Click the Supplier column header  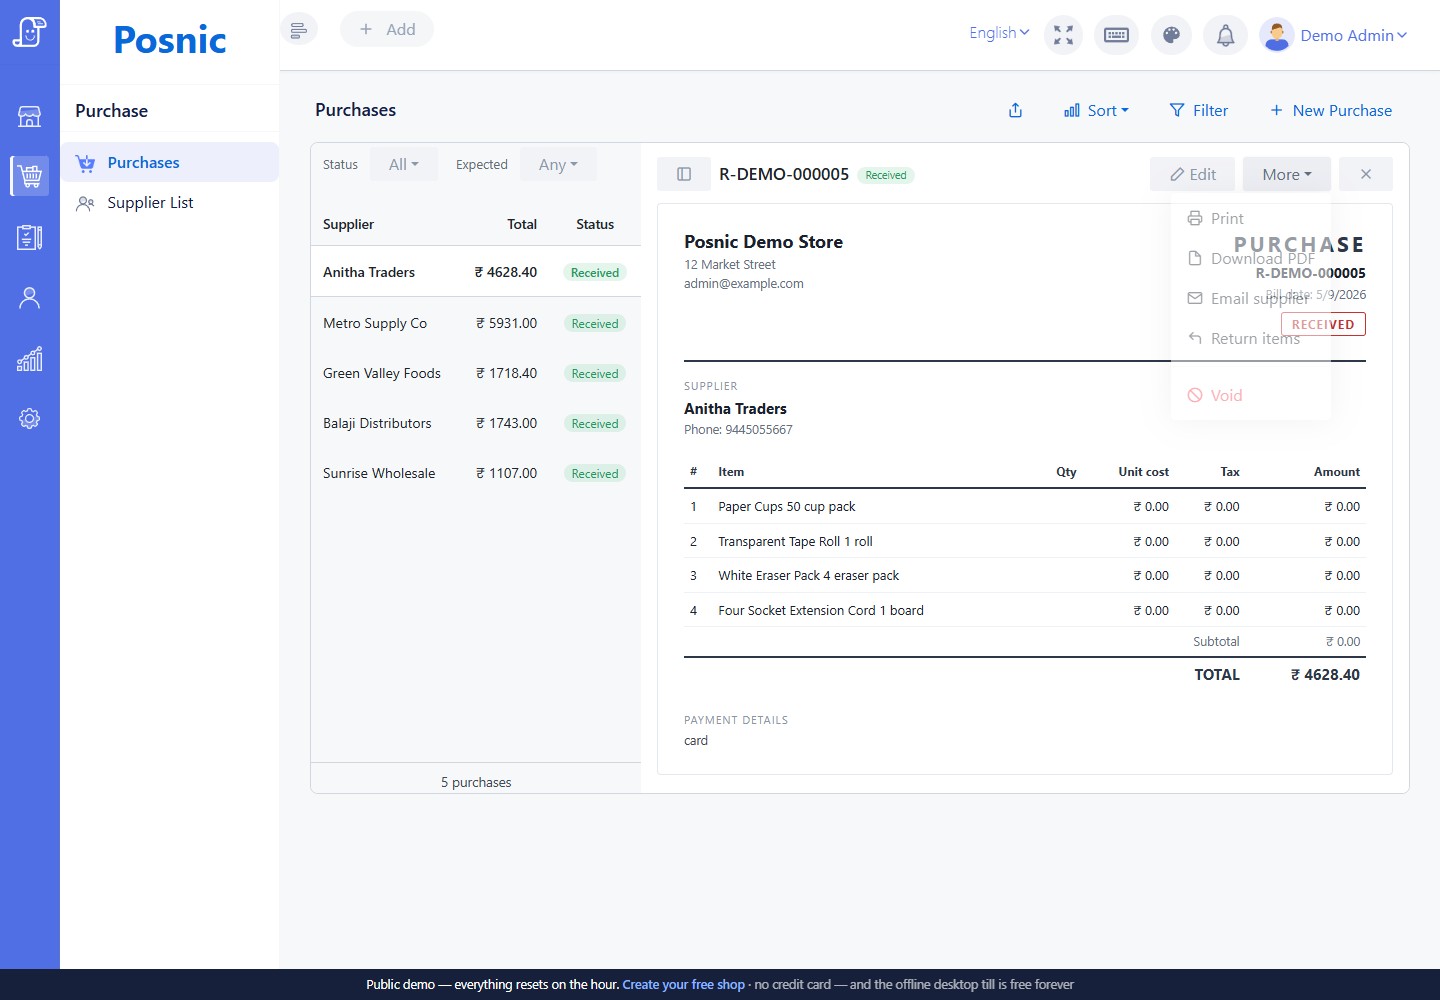(x=348, y=224)
